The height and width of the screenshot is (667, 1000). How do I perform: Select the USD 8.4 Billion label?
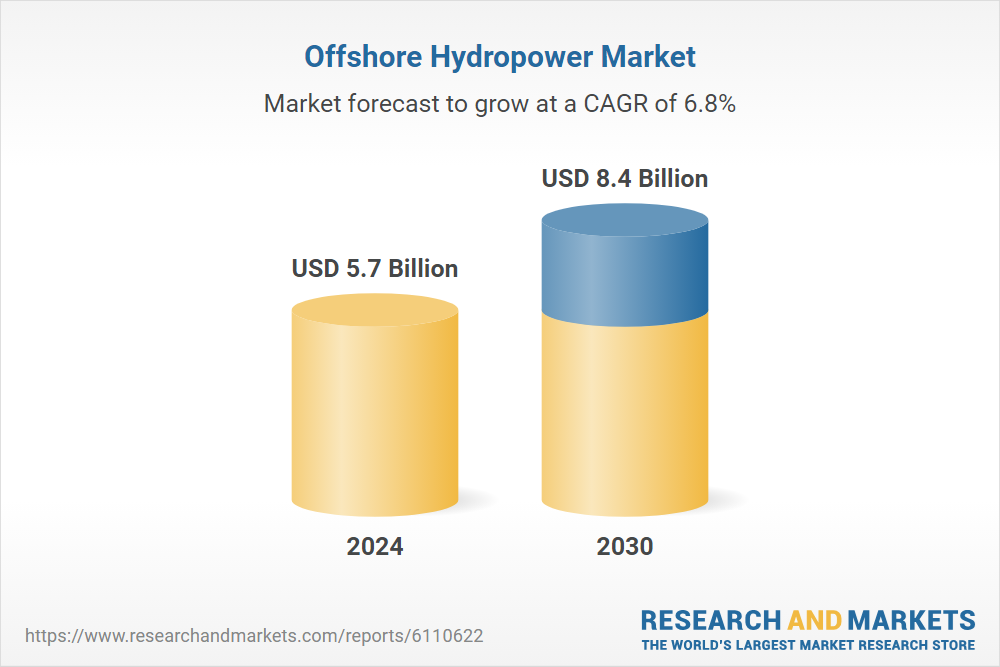[625, 179]
